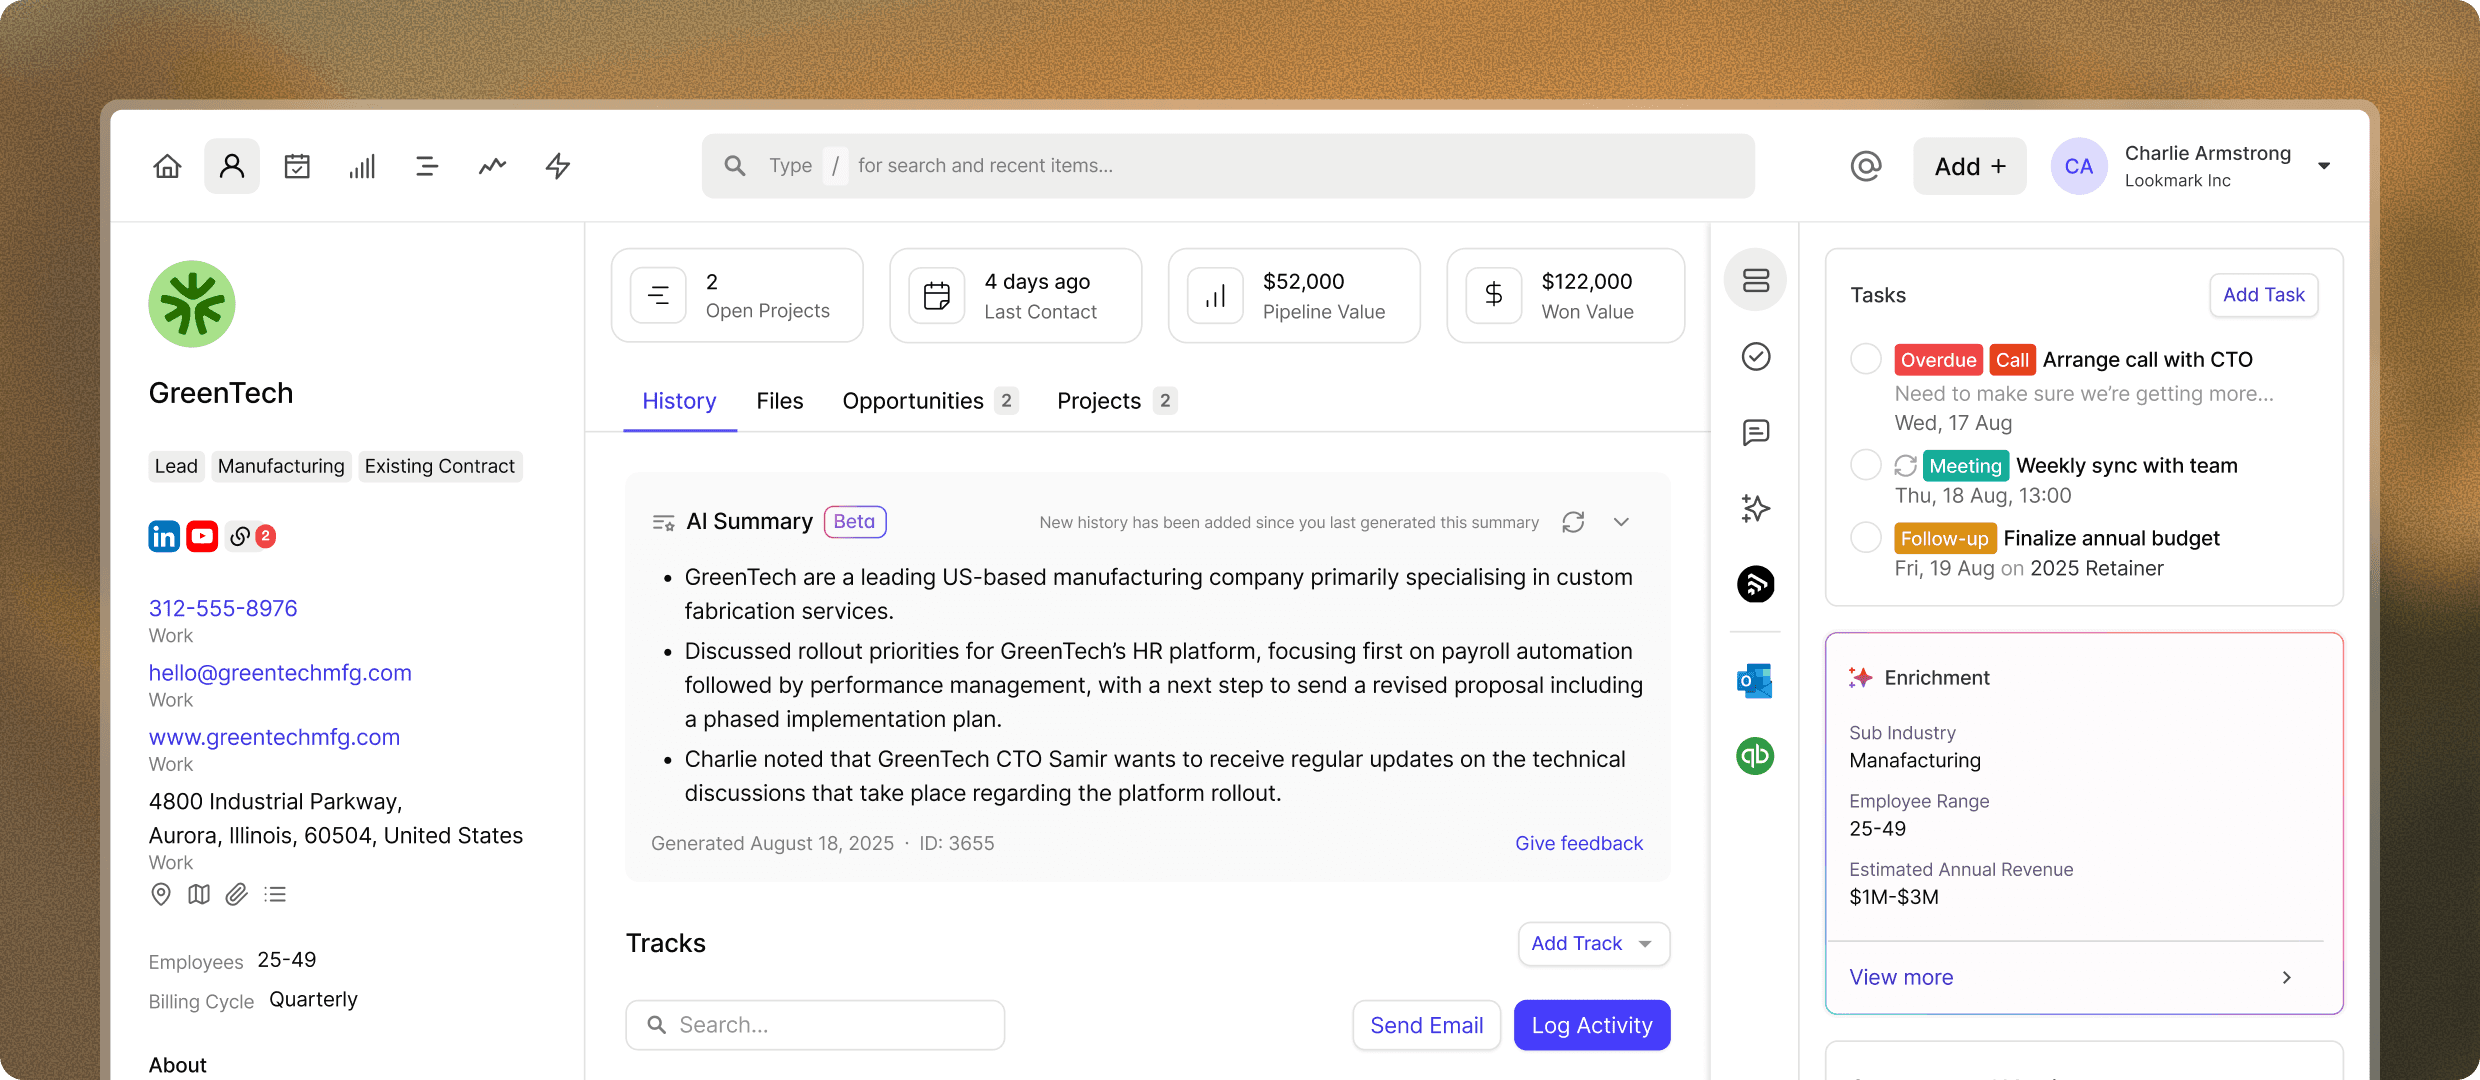
Task: Expand the AI Summary chevron
Action: click(1621, 522)
